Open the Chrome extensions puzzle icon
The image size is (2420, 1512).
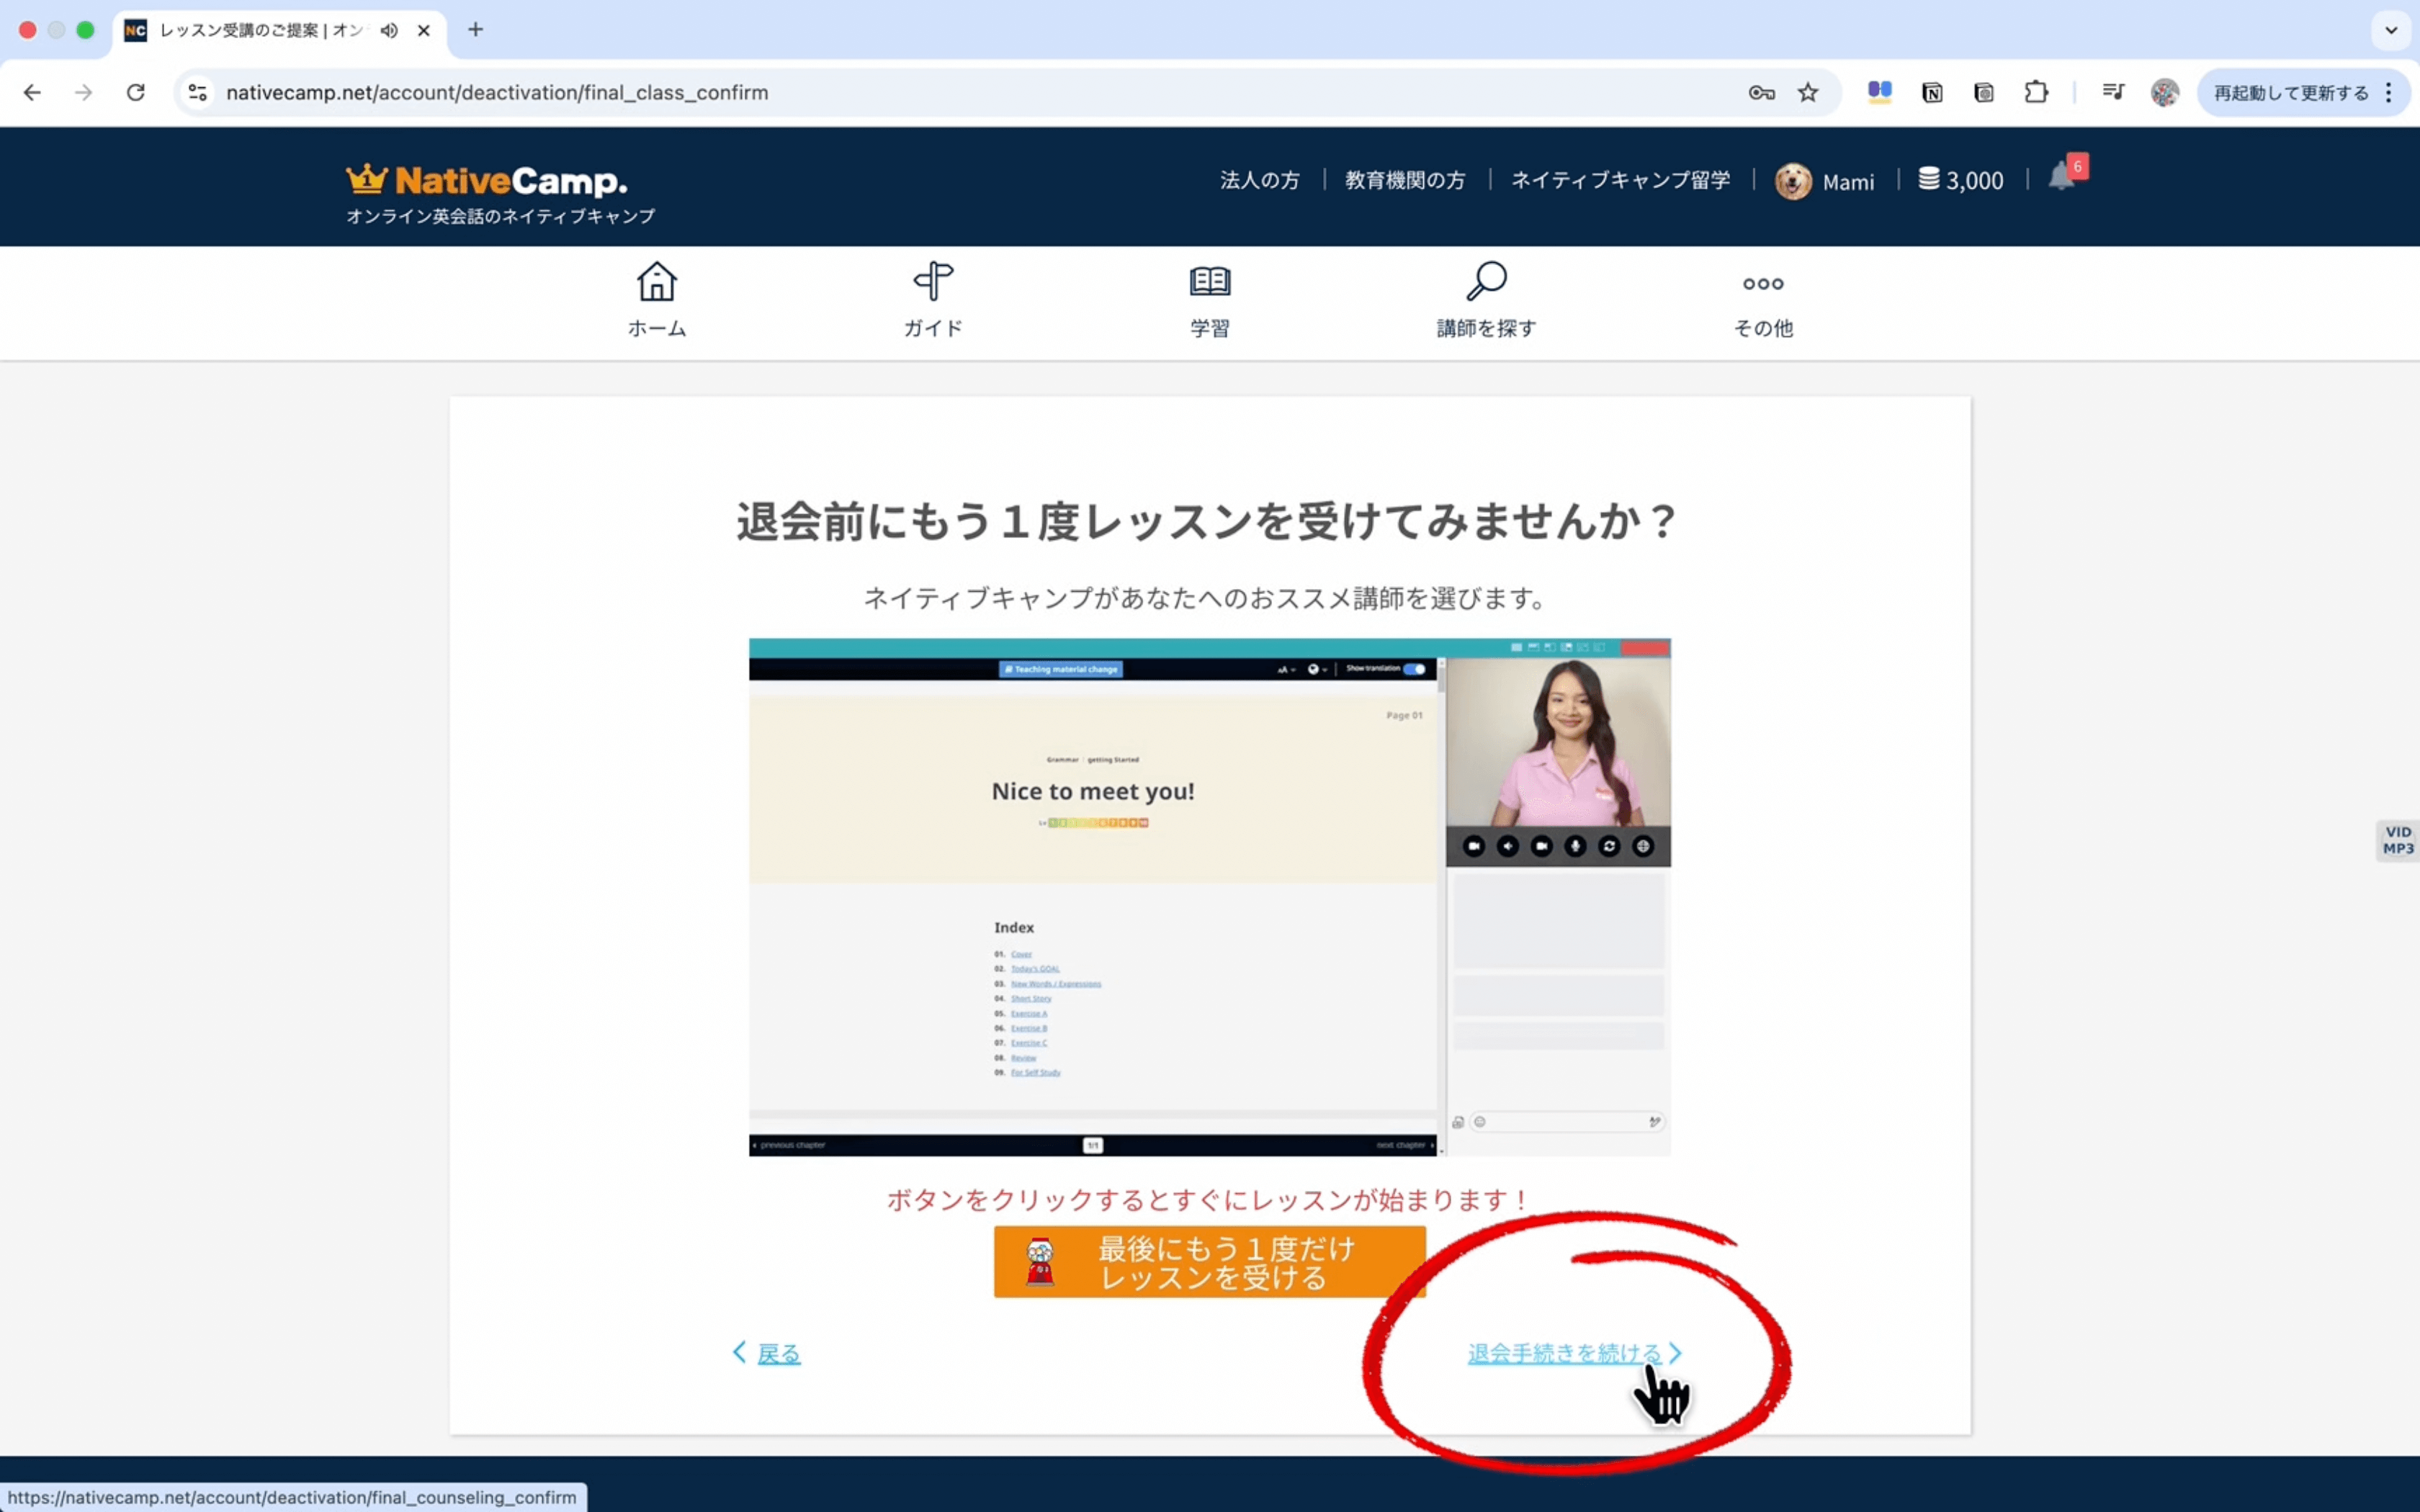(2036, 93)
